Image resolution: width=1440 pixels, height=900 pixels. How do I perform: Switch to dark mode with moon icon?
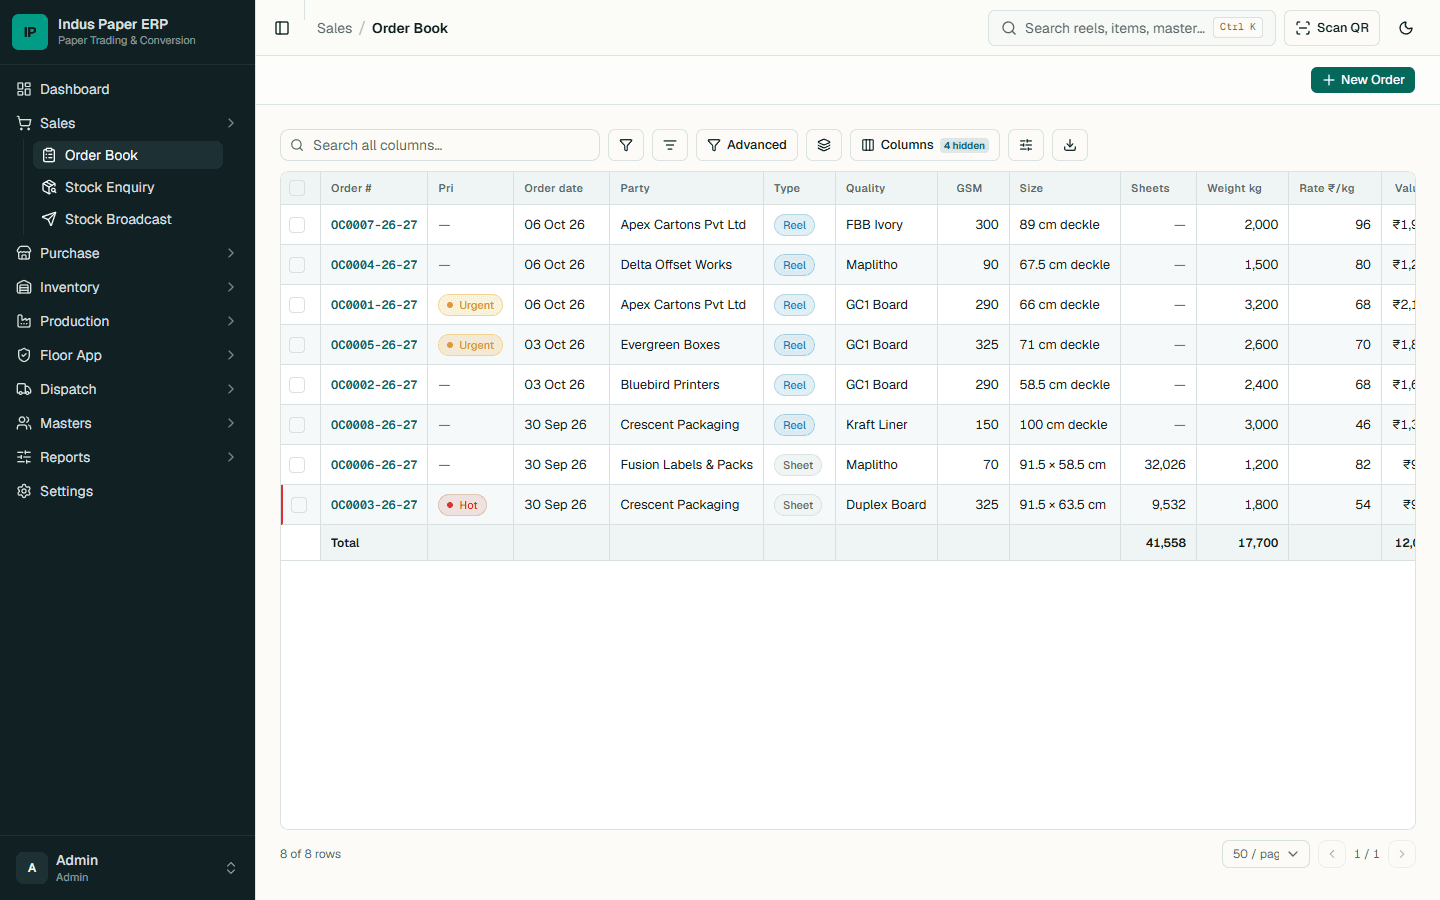1406,28
